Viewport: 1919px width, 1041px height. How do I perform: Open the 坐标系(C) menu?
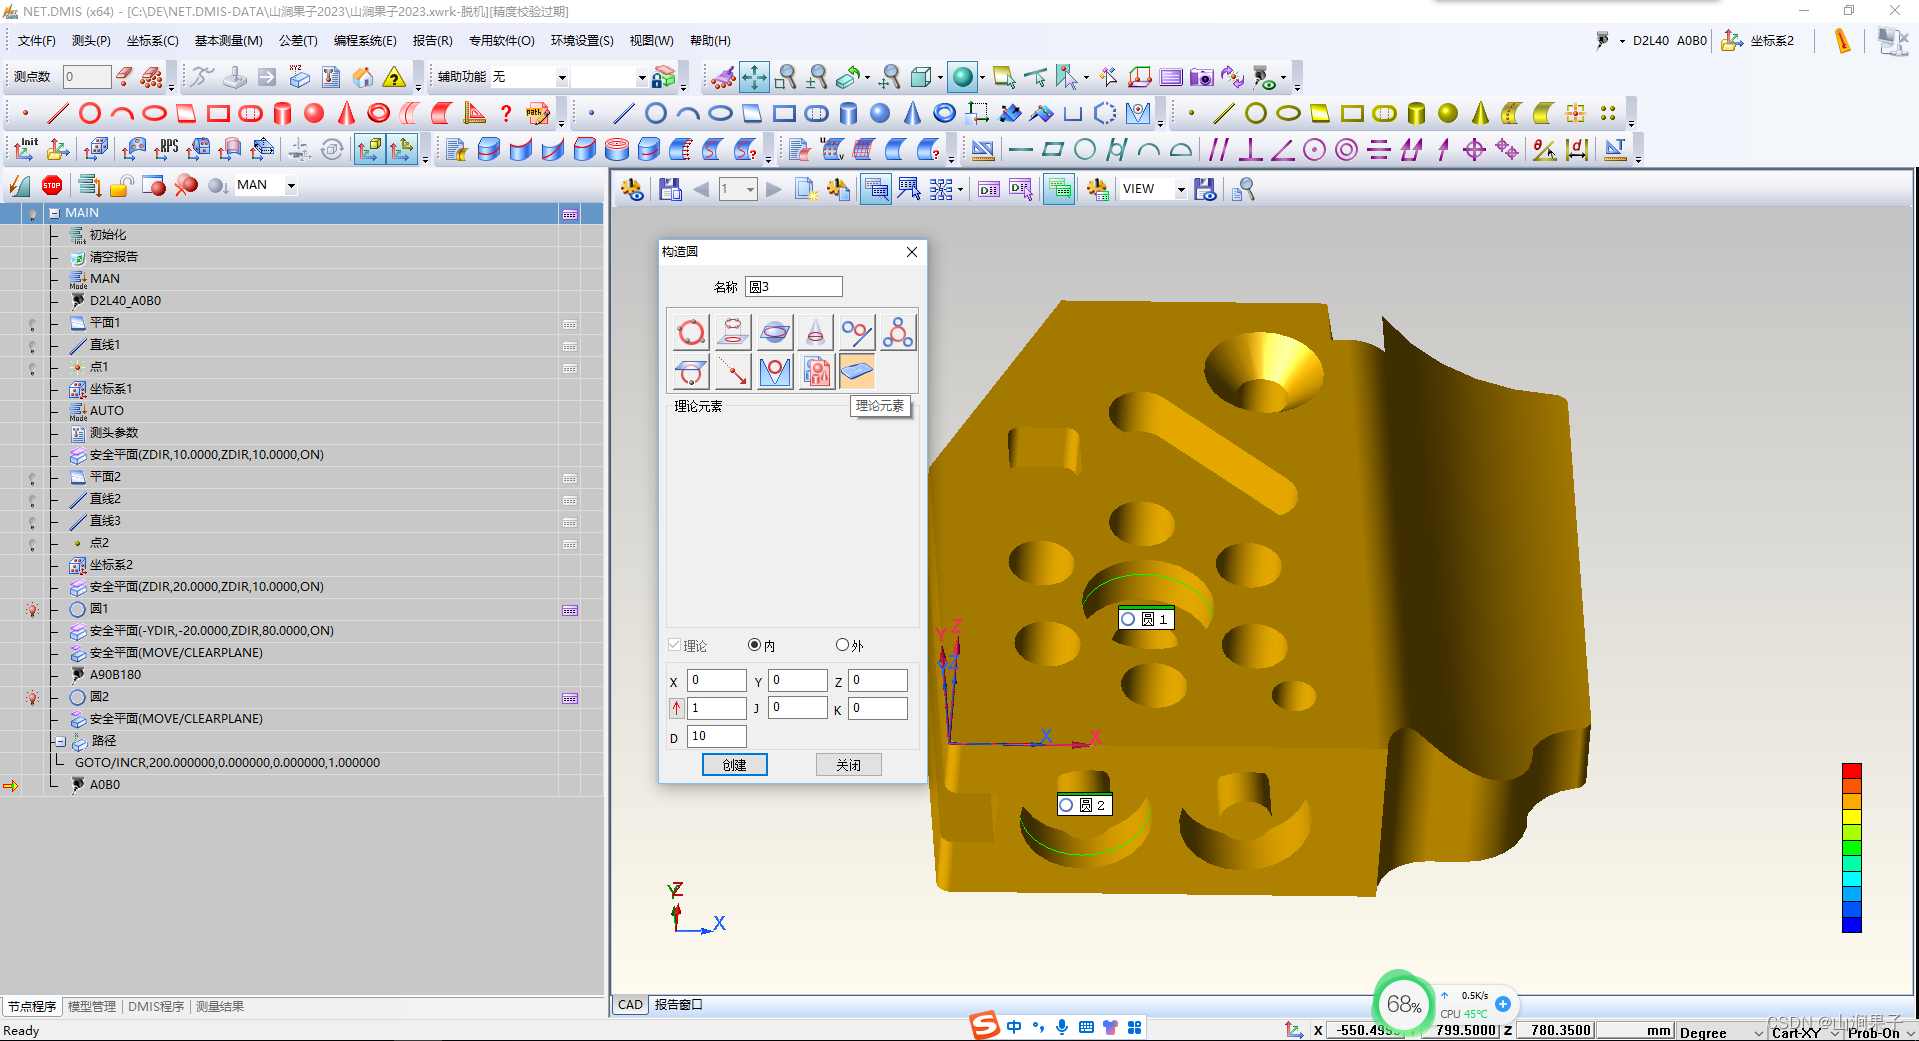pyautogui.click(x=152, y=41)
